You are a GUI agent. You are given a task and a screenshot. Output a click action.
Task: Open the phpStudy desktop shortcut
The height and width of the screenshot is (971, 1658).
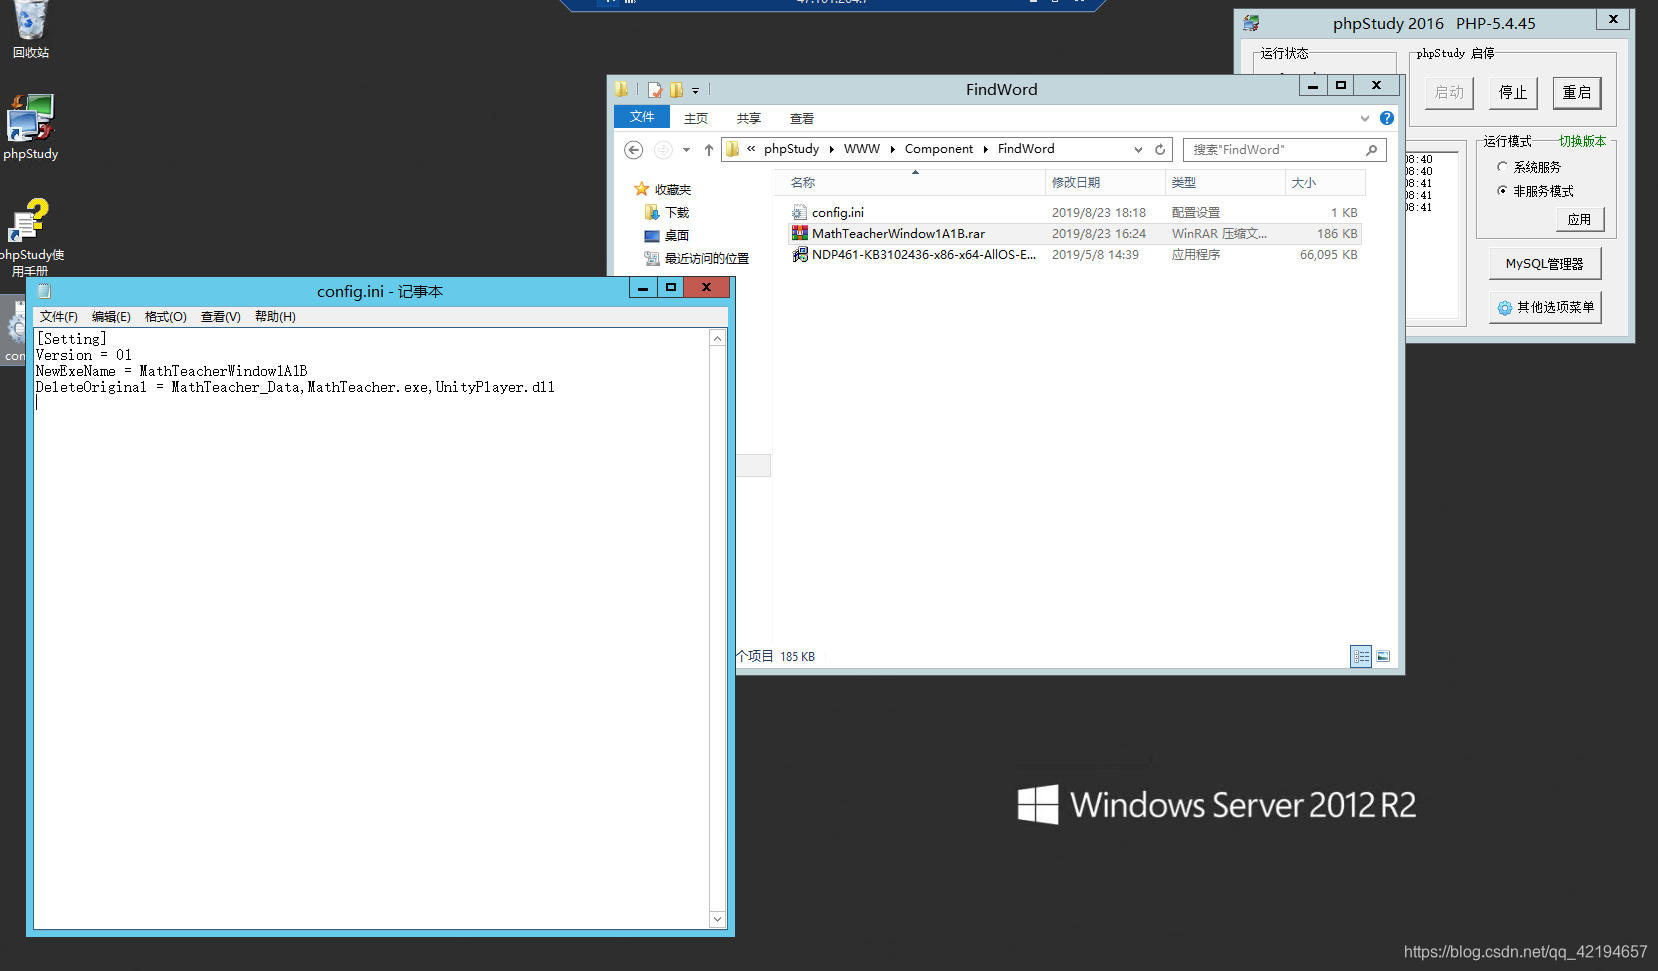[30, 127]
